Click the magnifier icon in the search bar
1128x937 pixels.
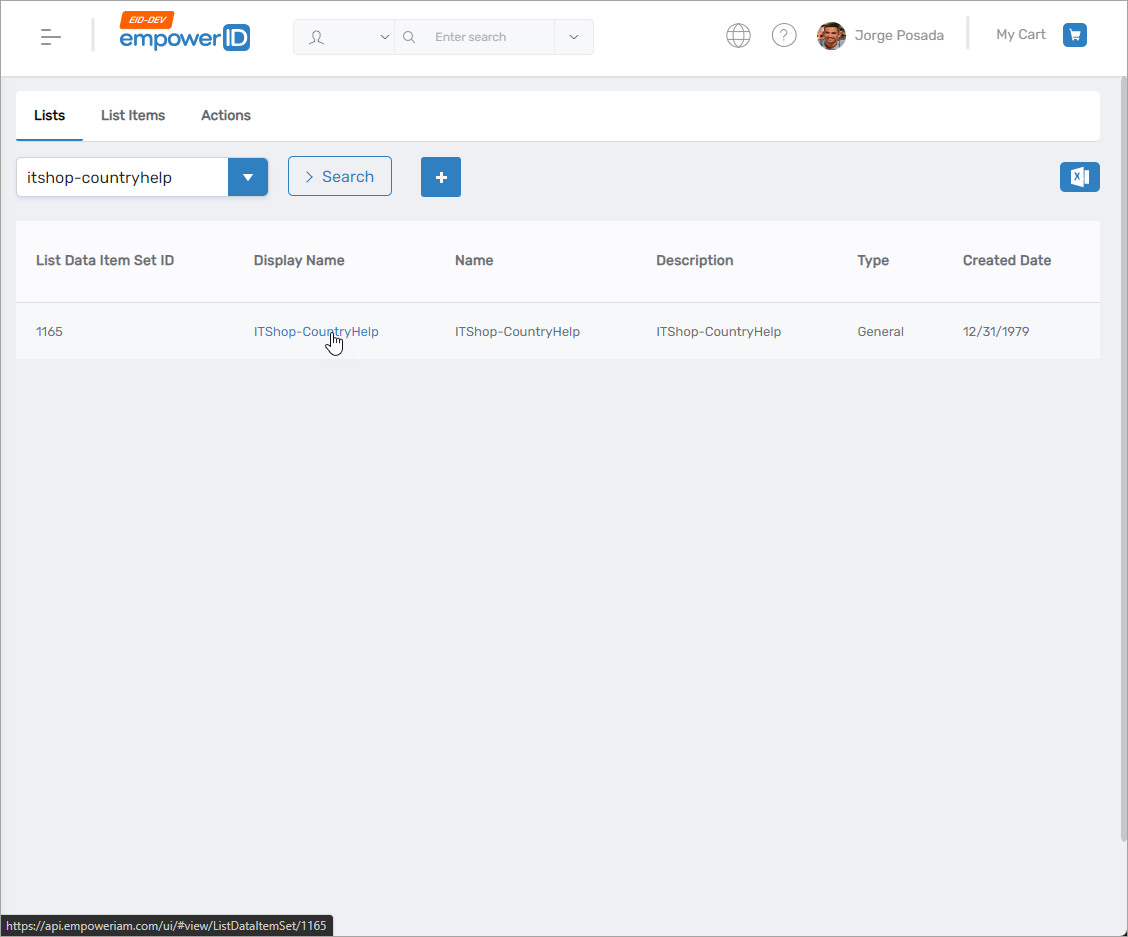click(409, 36)
